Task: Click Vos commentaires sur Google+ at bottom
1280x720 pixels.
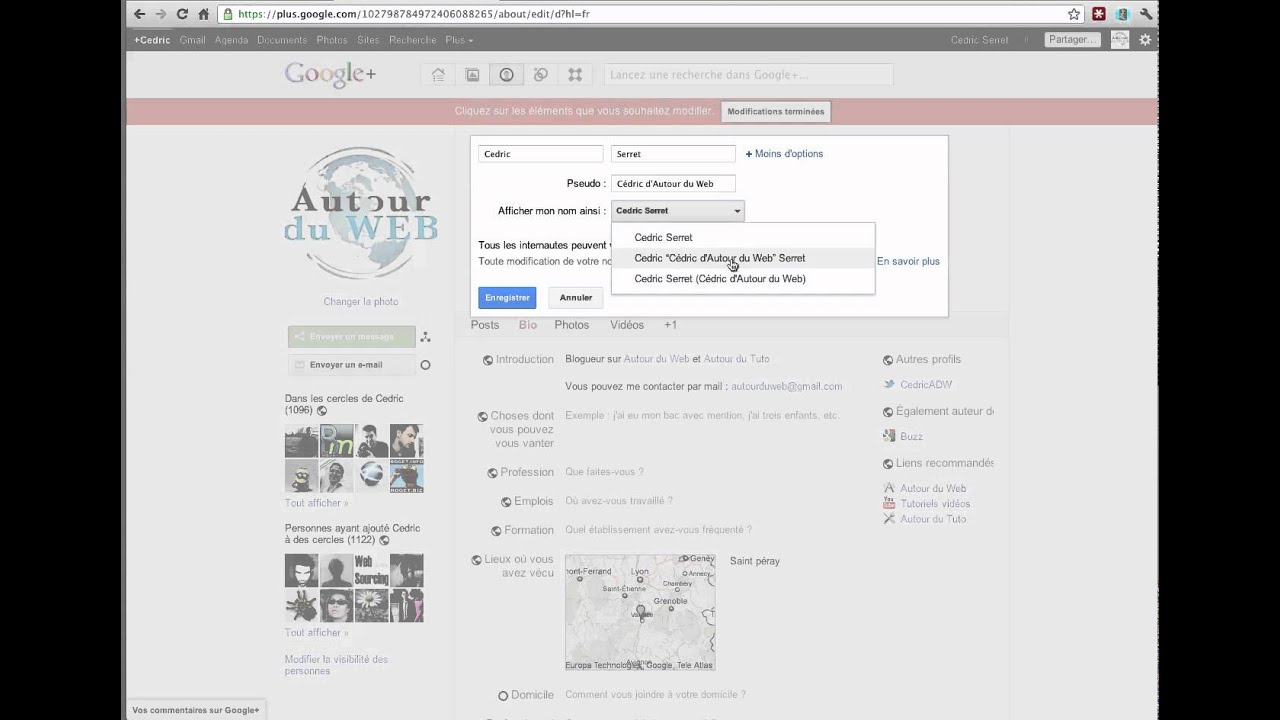Action: 196,710
